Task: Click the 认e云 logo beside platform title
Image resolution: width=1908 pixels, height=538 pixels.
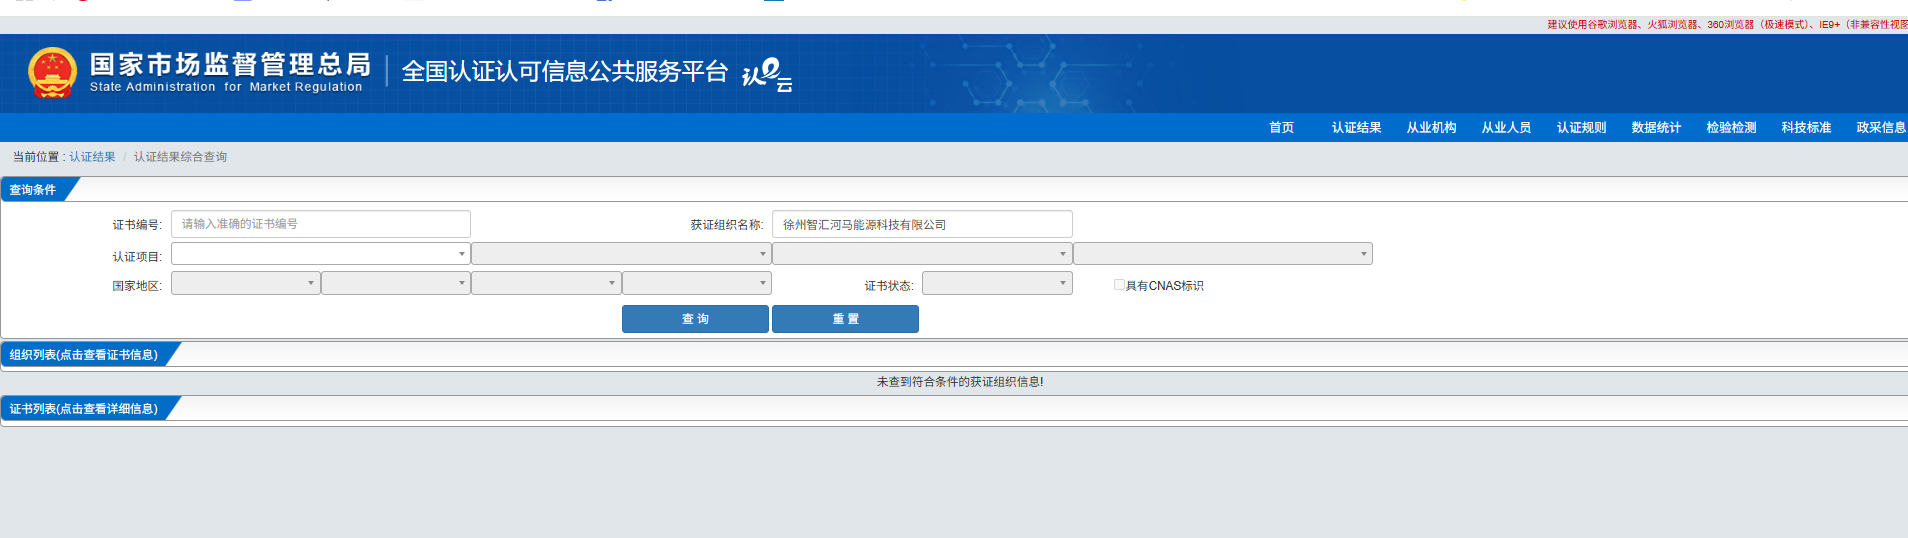Action: [767, 74]
